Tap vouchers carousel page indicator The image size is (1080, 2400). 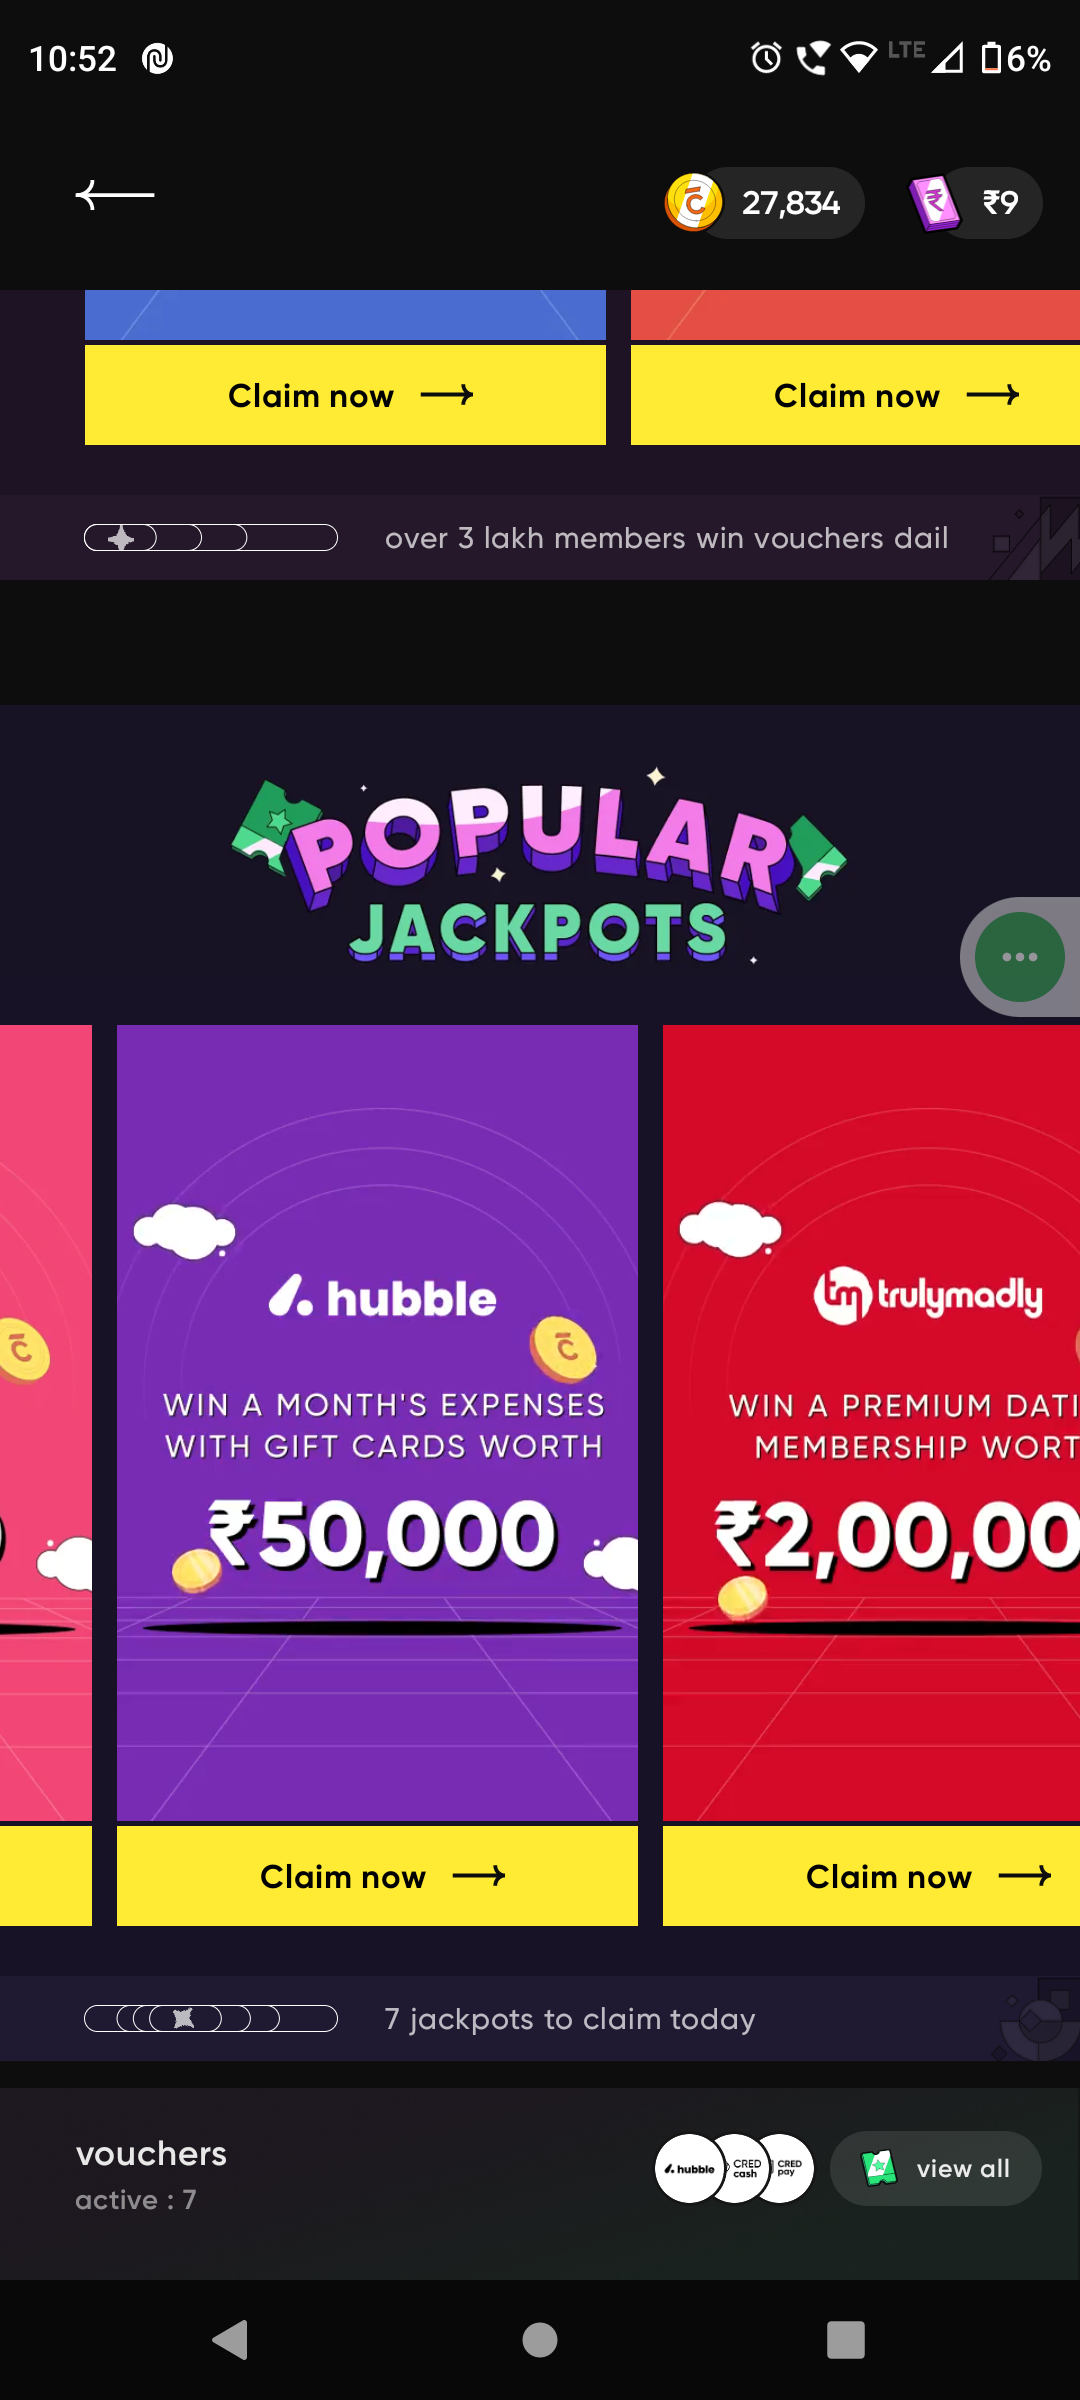(x=211, y=538)
